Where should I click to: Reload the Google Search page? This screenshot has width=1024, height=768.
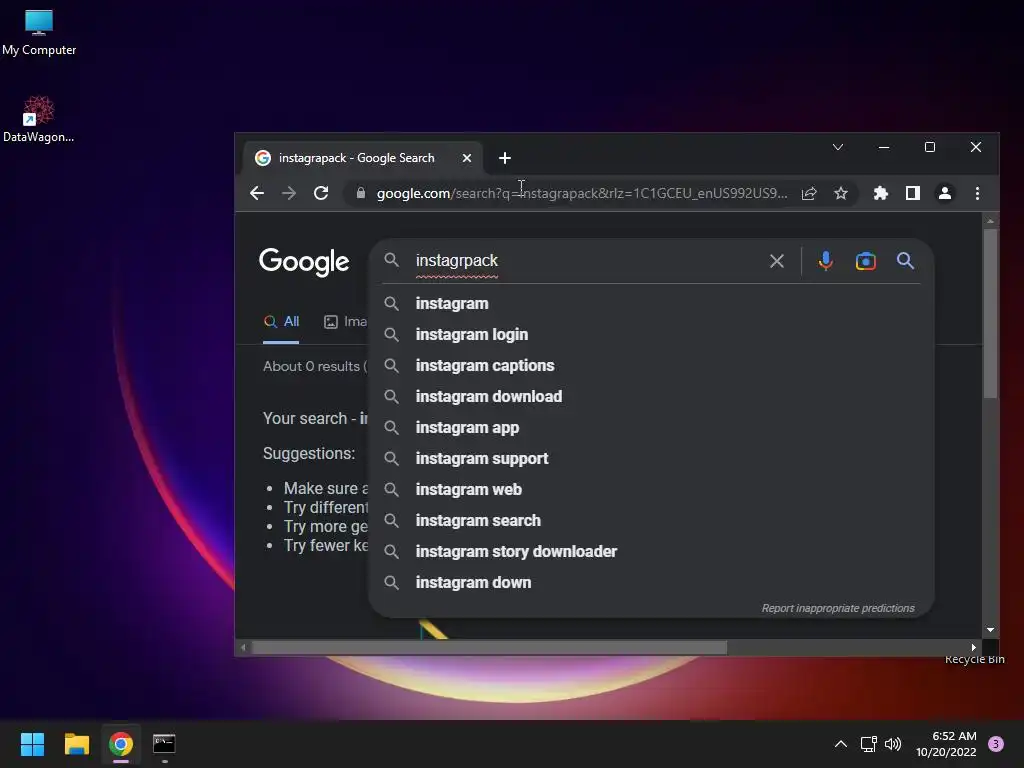321,193
